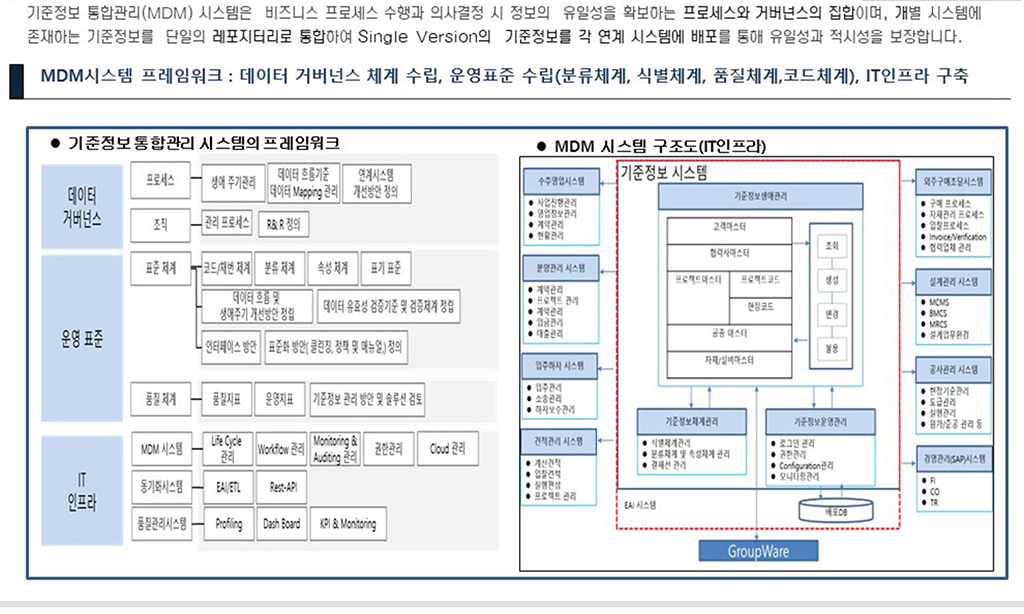This screenshot has height=614, width=1024.
Task: Click the 기준정보생애관리 header bar
Action: click(760, 196)
